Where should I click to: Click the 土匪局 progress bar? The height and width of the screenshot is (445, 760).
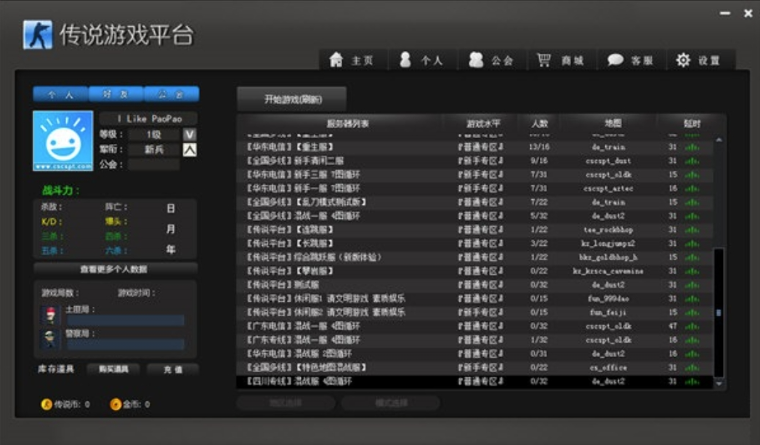(126, 320)
